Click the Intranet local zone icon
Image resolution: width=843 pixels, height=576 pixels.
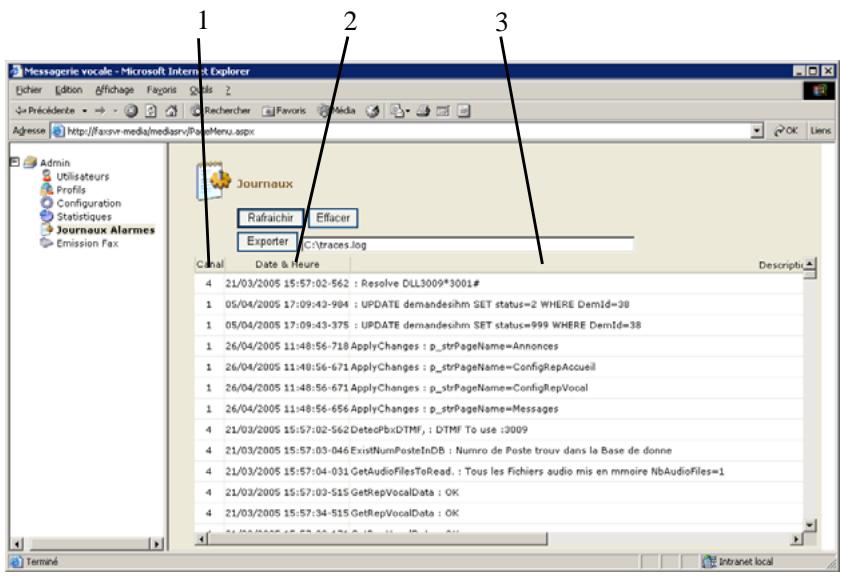tap(709, 561)
